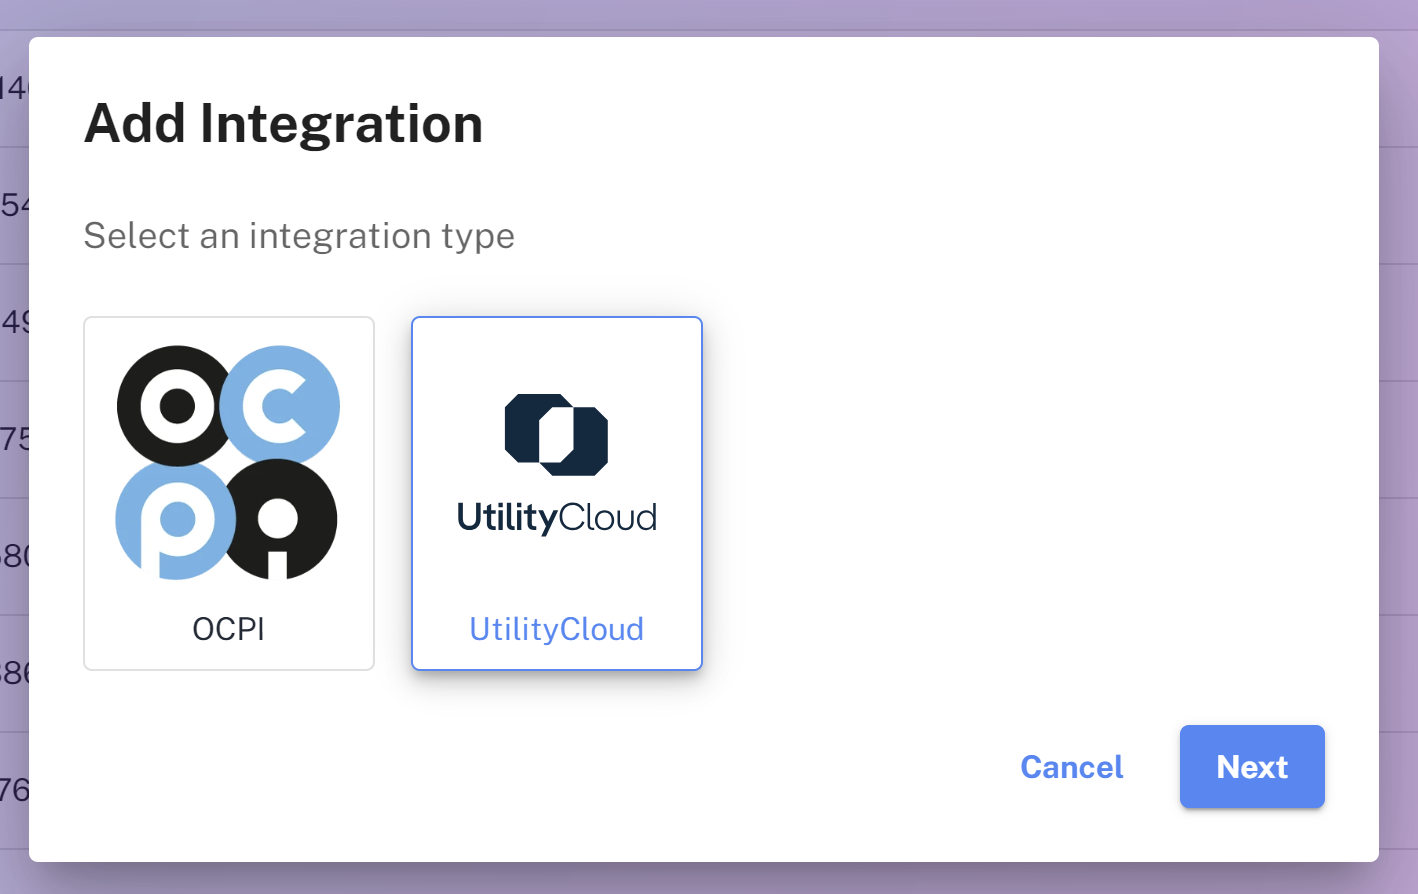The image size is (1418, 894).
Task: Click the OCPI integration logo
Action: pos(228,460)
